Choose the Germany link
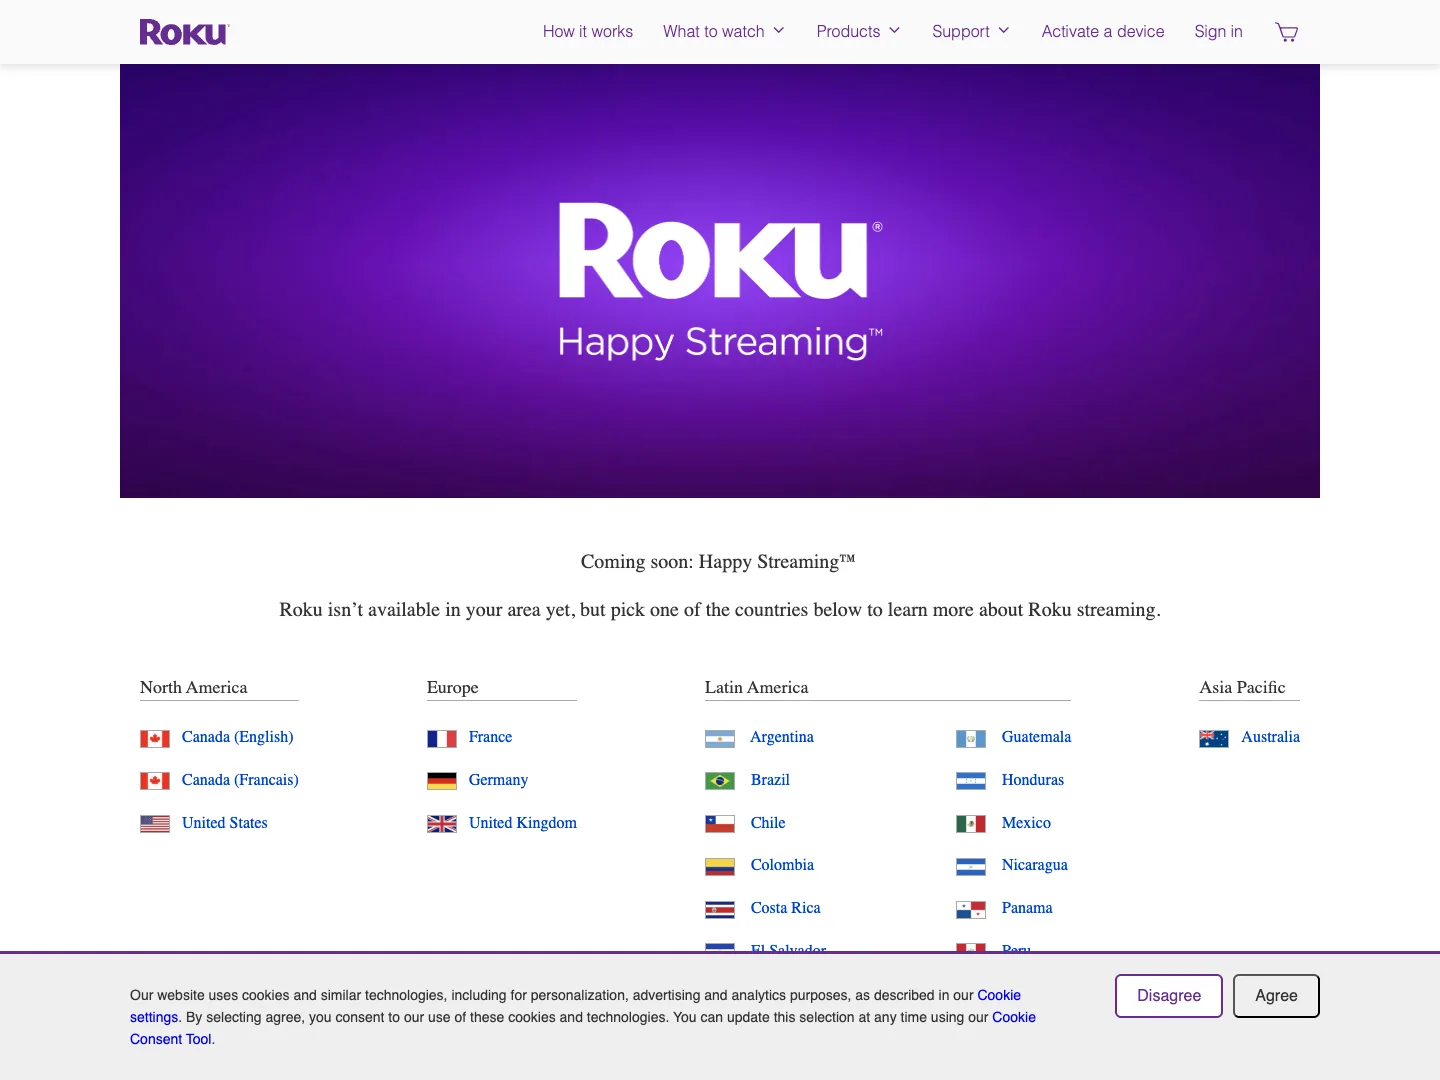 (498, 780)
